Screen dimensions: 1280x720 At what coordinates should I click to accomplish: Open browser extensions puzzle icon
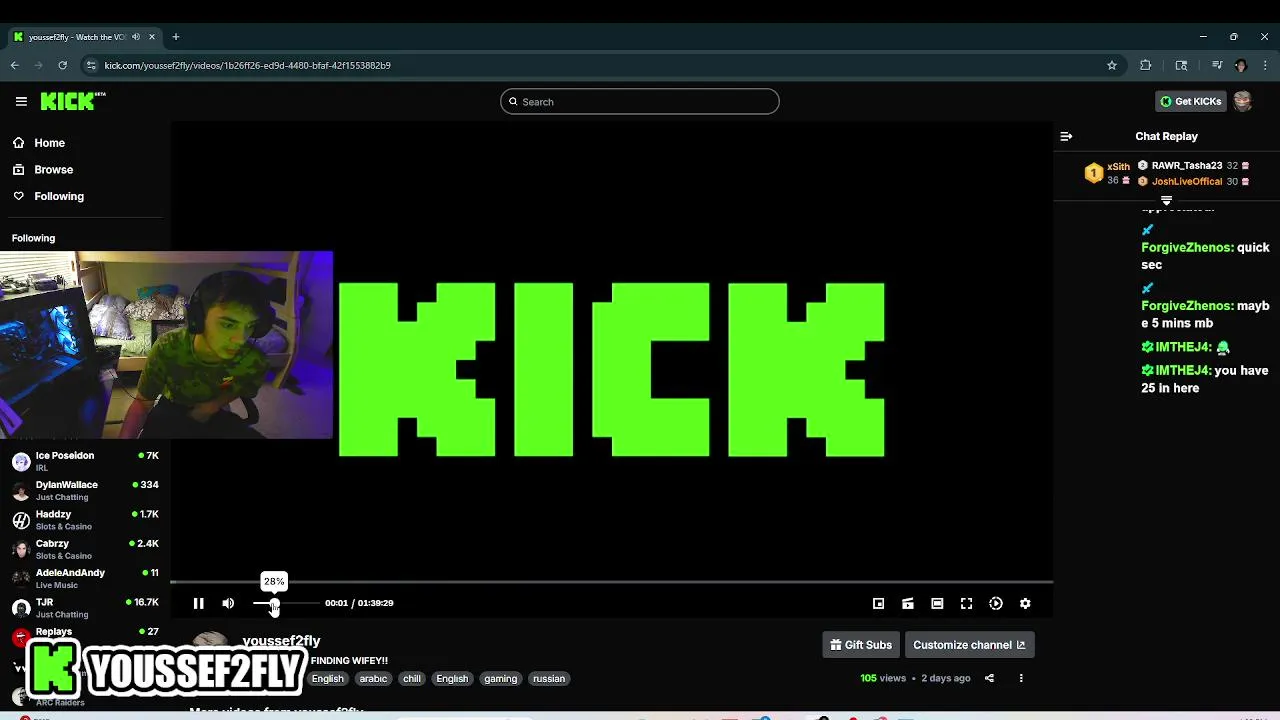pyautogui.click(x=1146, y=65)
